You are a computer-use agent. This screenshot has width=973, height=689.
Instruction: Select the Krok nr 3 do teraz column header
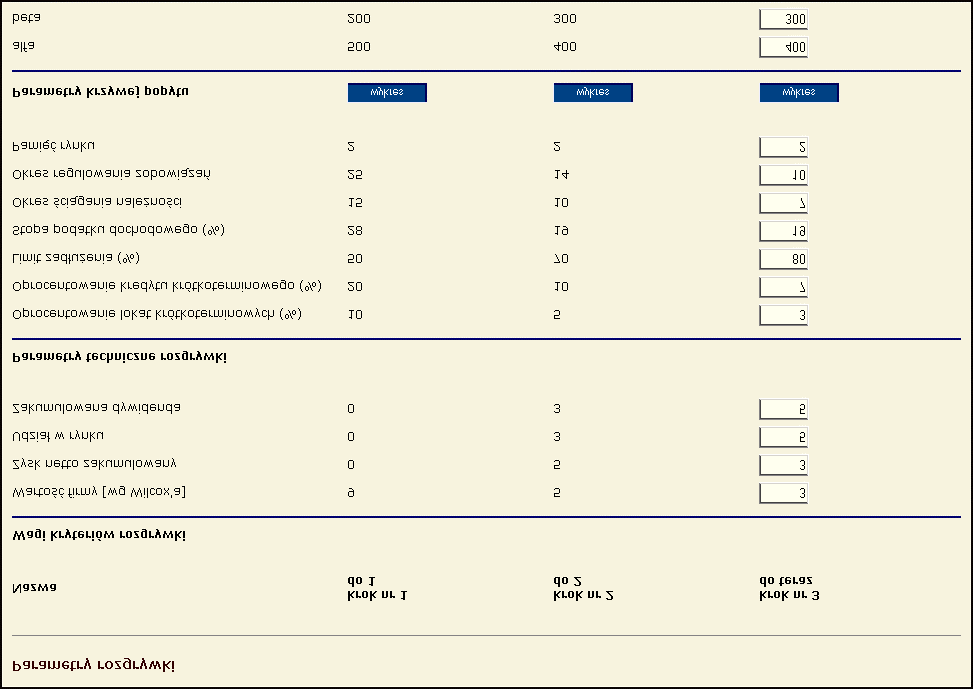[x=789, y=588]
